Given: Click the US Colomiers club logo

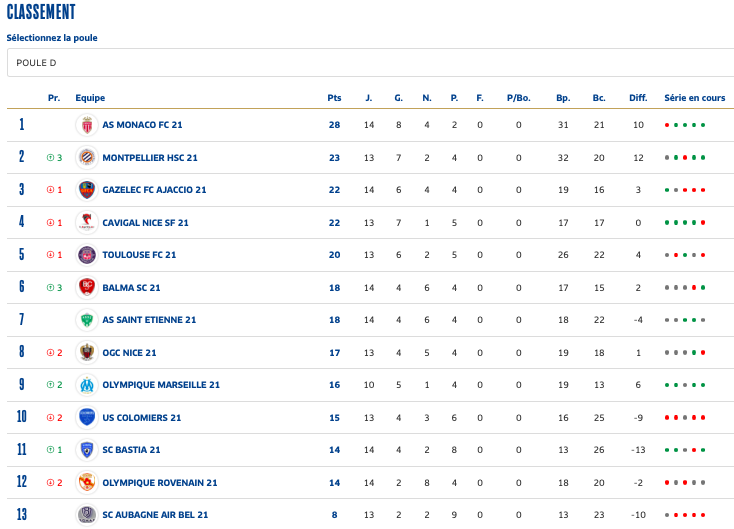Looking at the screenshot, I should 87,418.
